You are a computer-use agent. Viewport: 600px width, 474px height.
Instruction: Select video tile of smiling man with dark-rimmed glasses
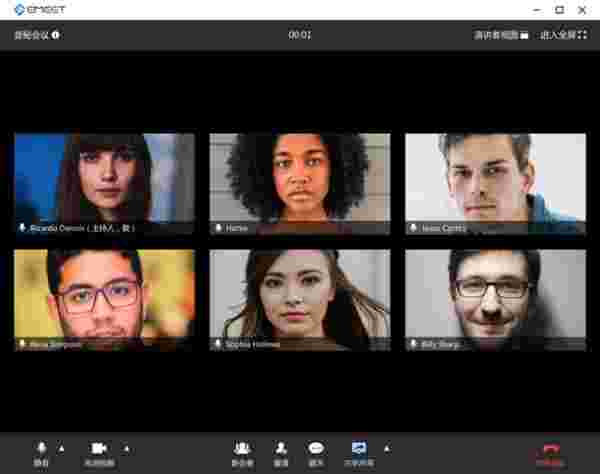tap(496, 300)
